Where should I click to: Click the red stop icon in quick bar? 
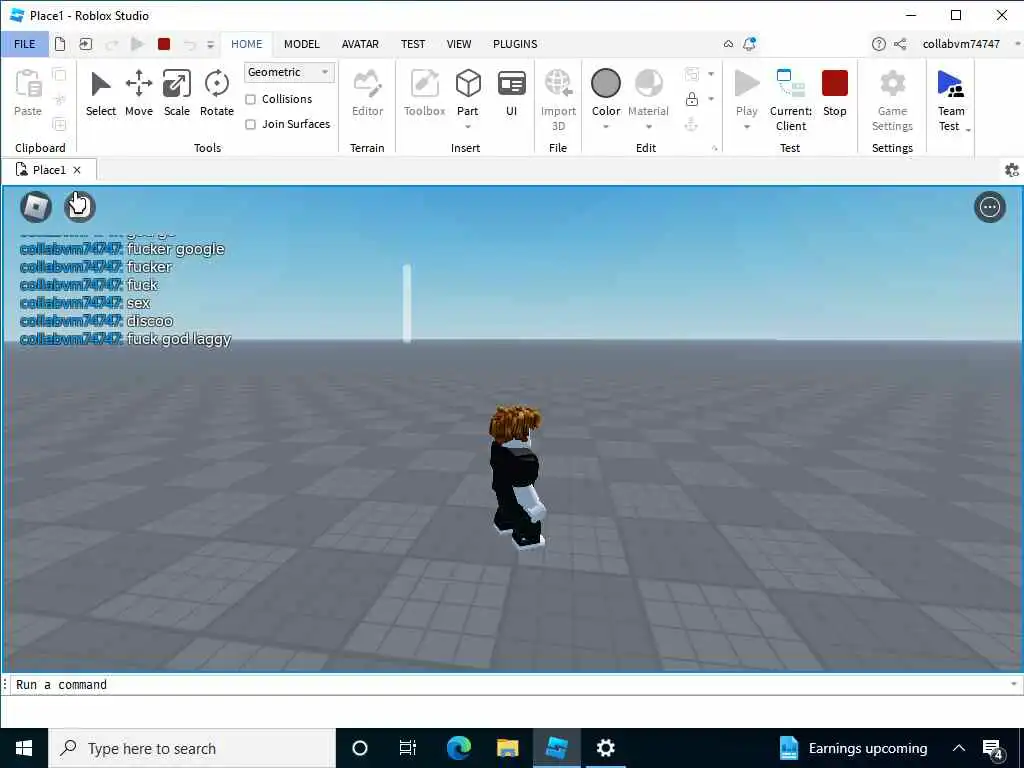(x=164, y=44)
